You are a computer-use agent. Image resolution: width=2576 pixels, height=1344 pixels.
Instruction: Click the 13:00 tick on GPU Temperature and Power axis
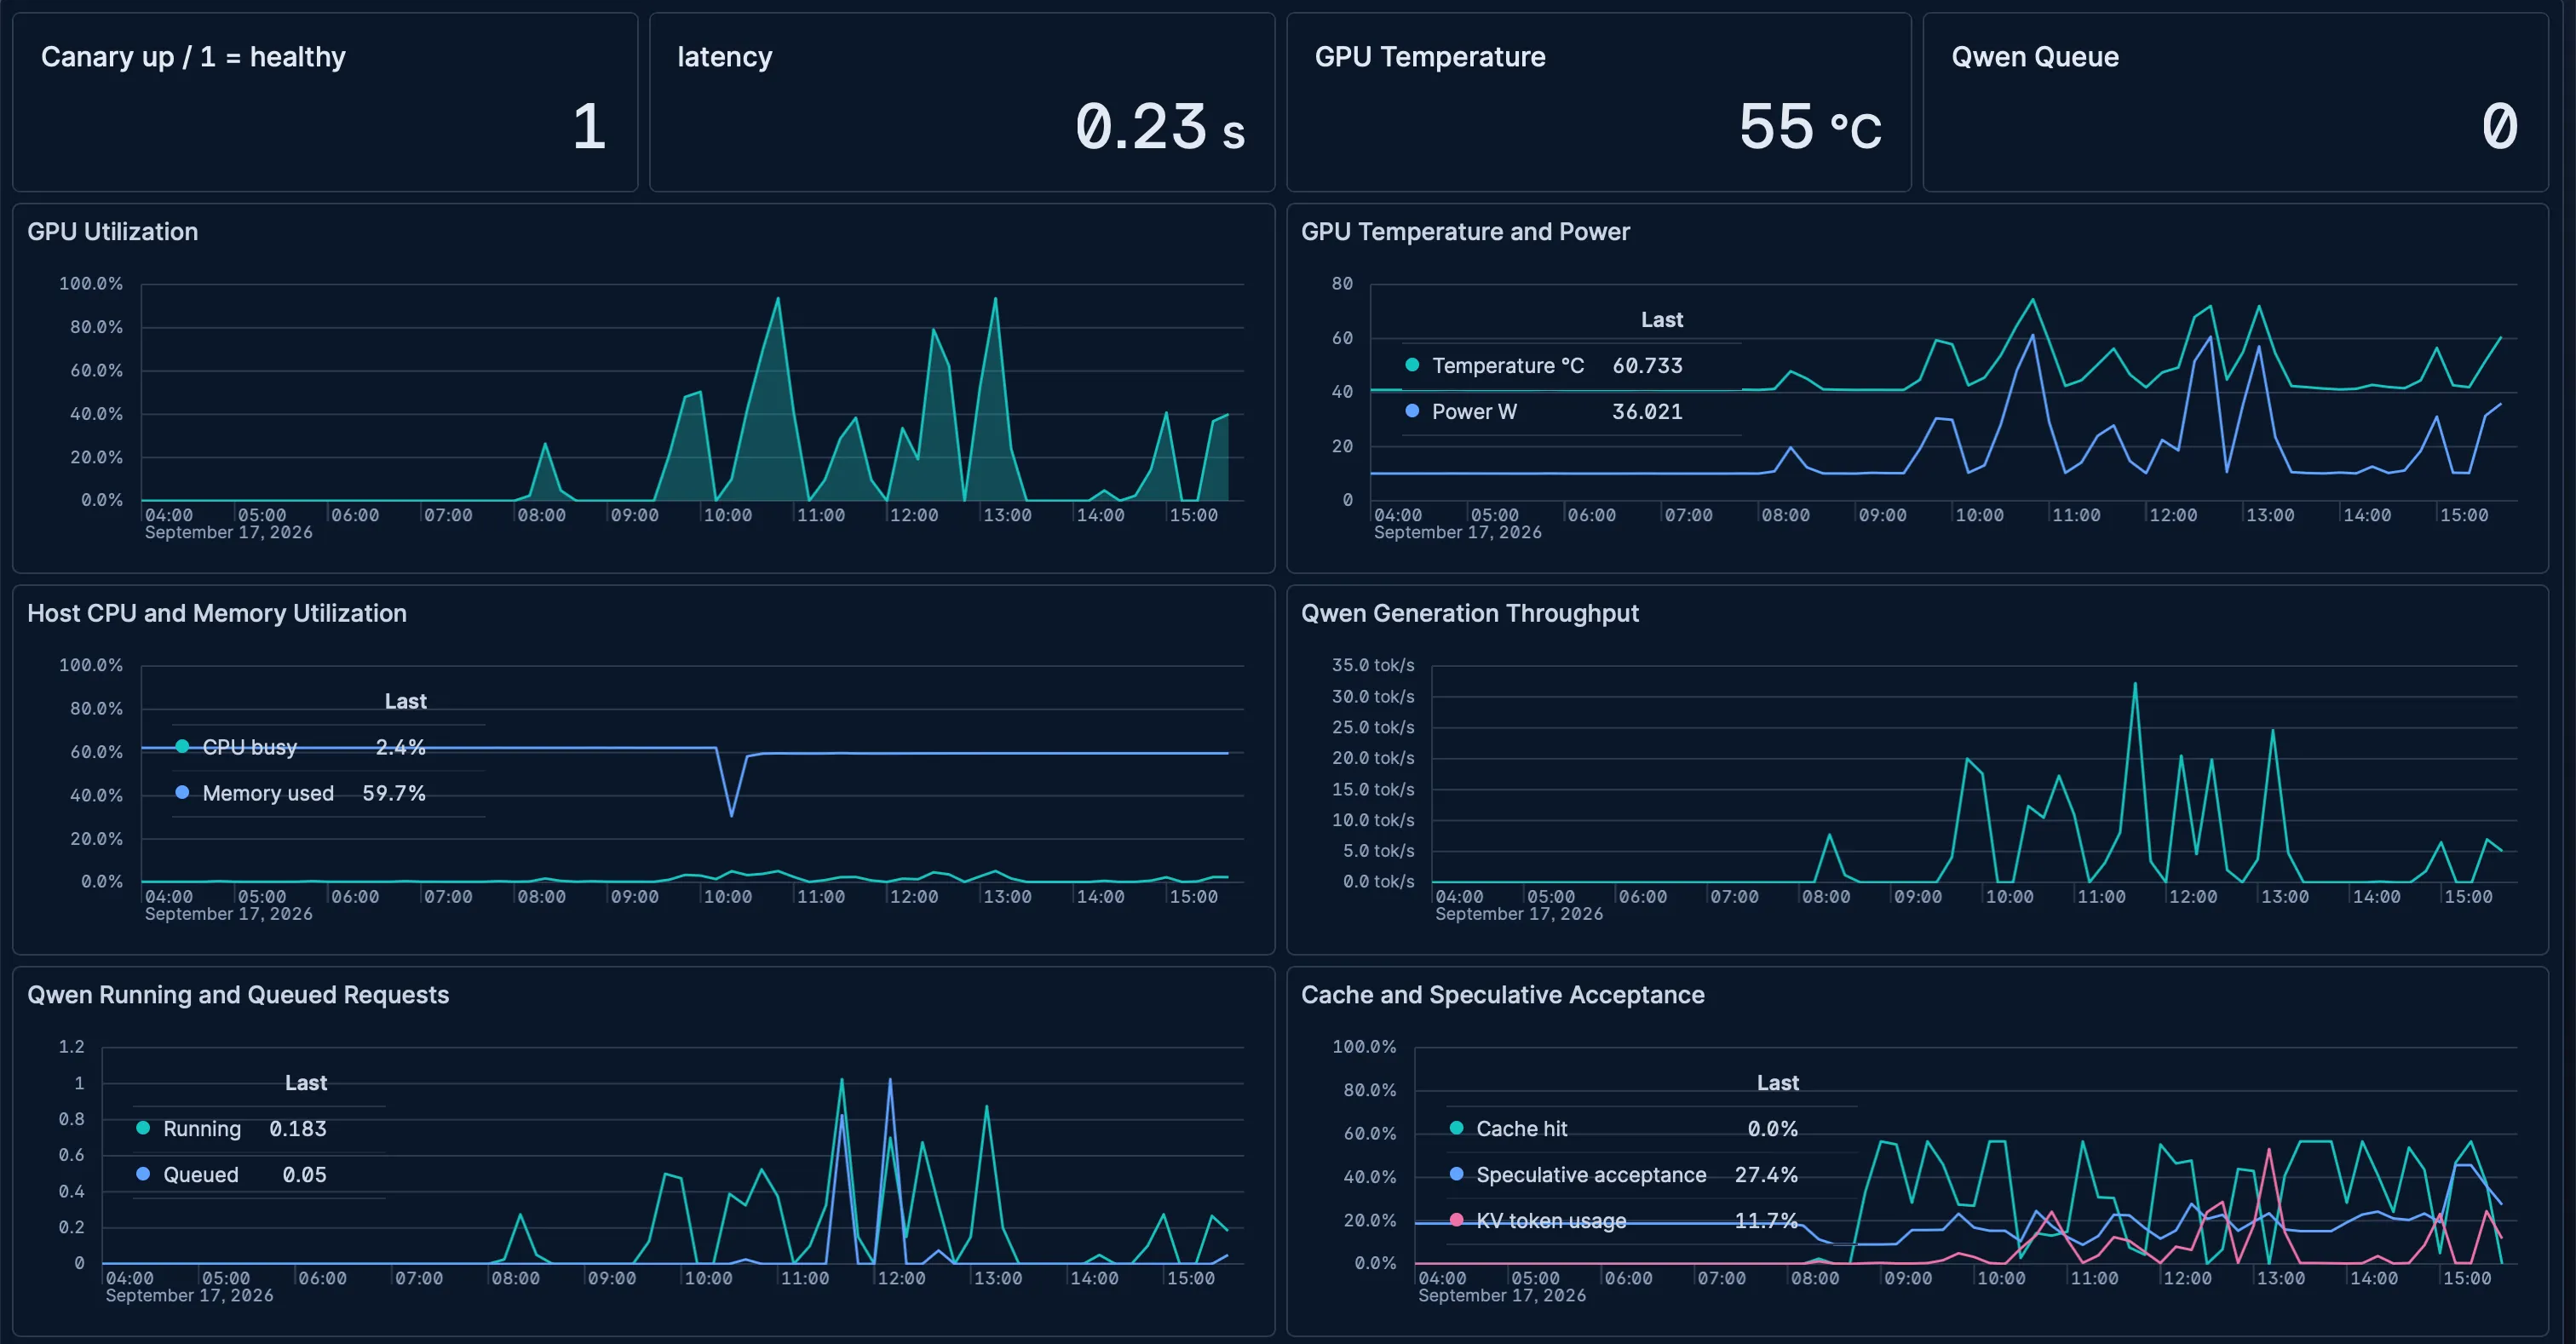click(2270, 515)
